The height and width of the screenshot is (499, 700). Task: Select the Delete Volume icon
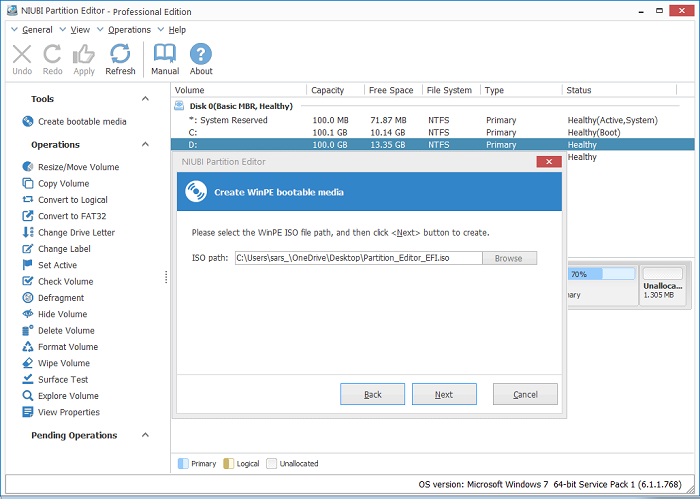(x=28, y=330)
